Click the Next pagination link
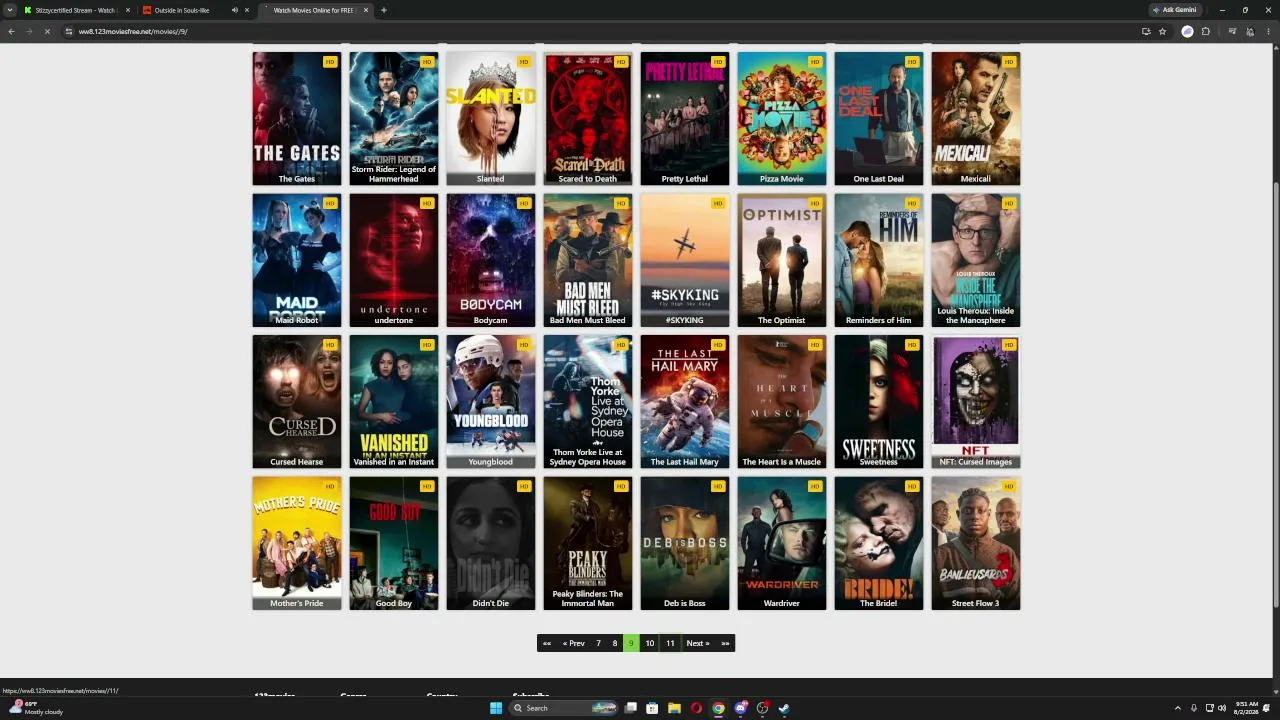 coord(698,643)
